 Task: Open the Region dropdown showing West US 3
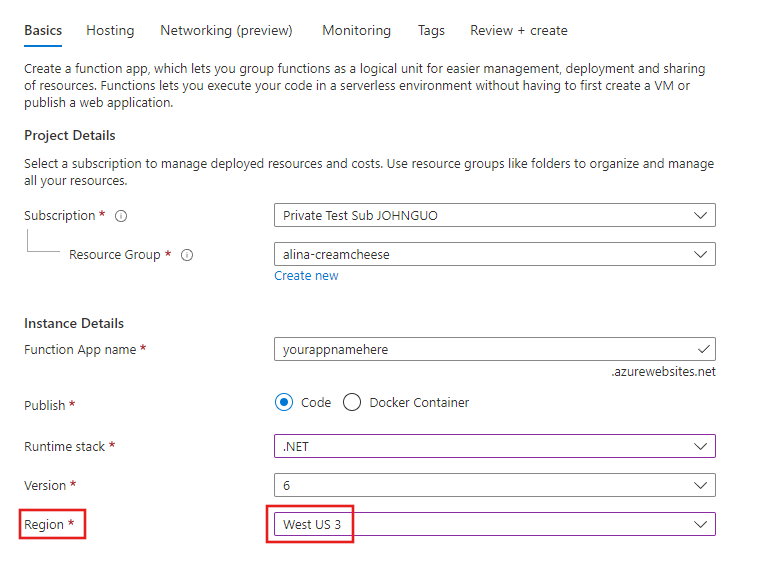tap(494, 524)
